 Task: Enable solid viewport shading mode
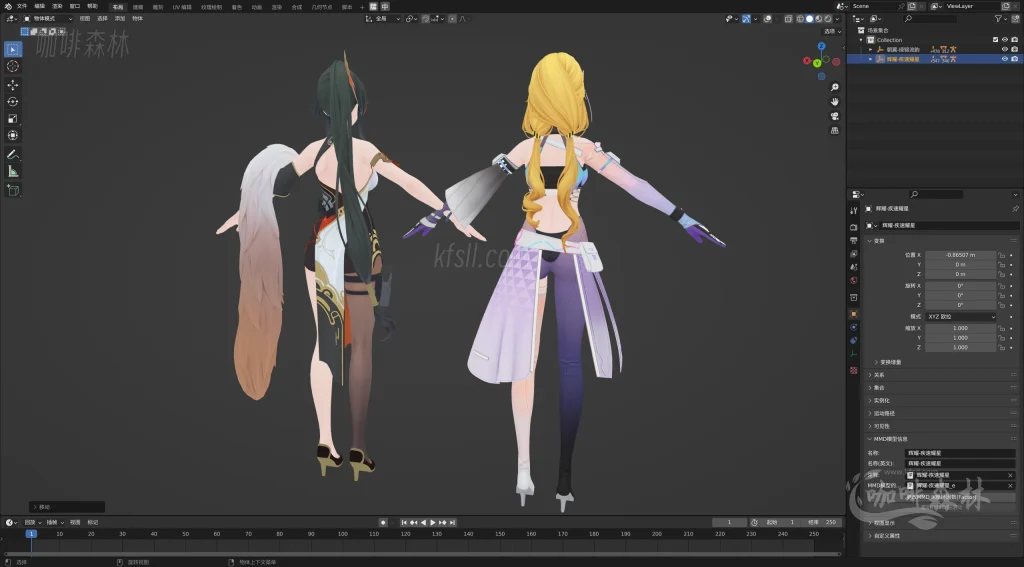[810, 19]
